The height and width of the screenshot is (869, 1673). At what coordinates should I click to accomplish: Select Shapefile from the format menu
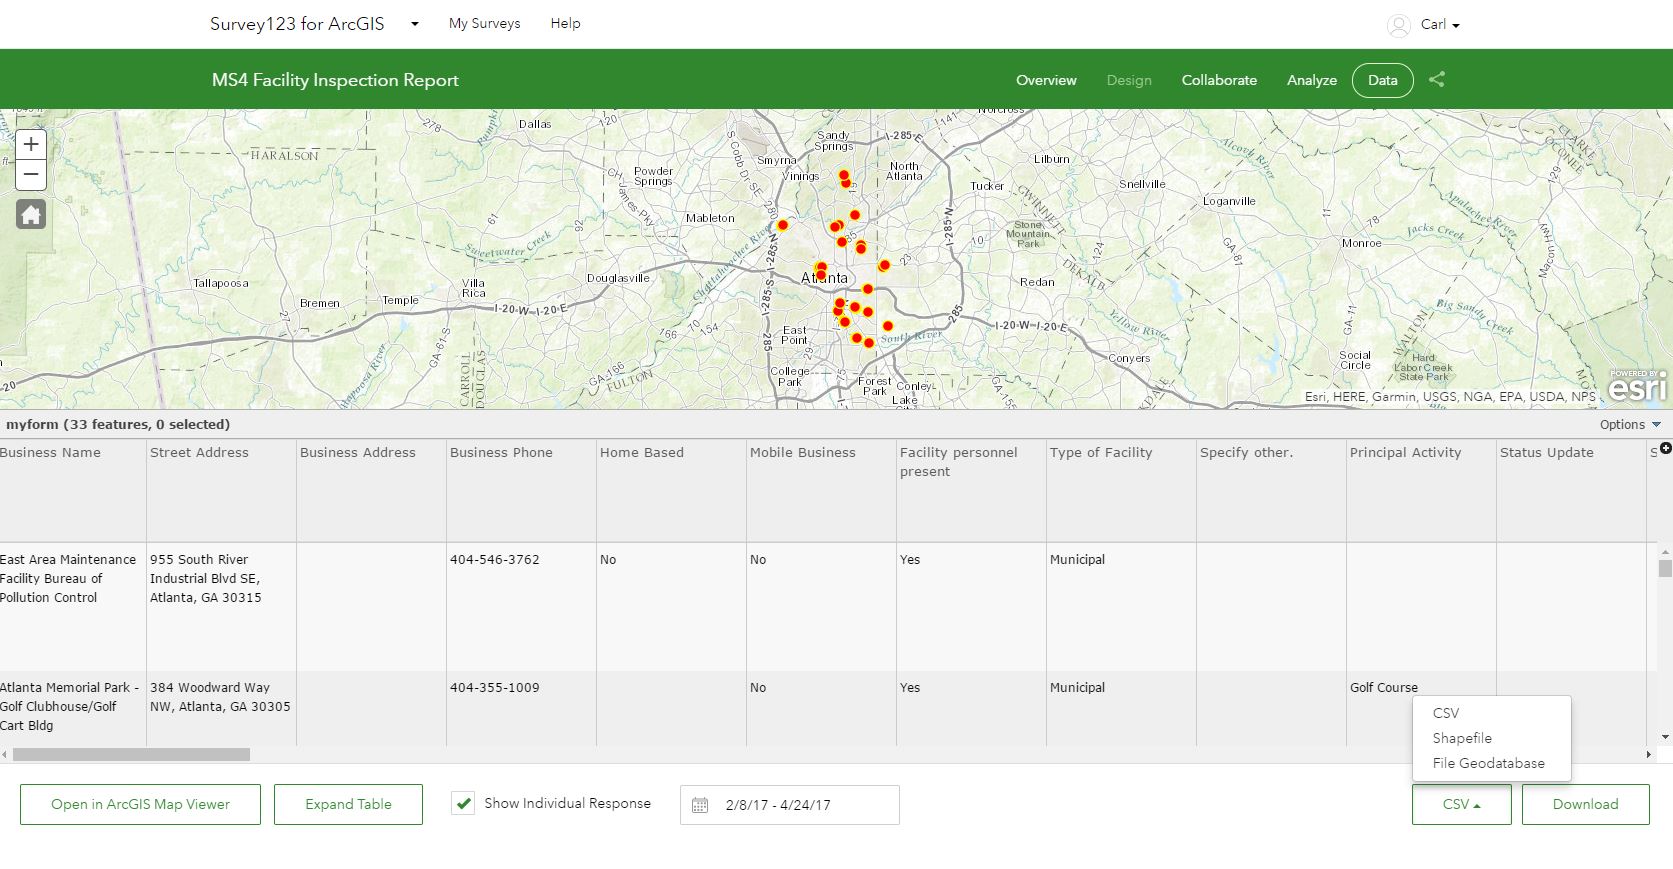[1461, 738]
